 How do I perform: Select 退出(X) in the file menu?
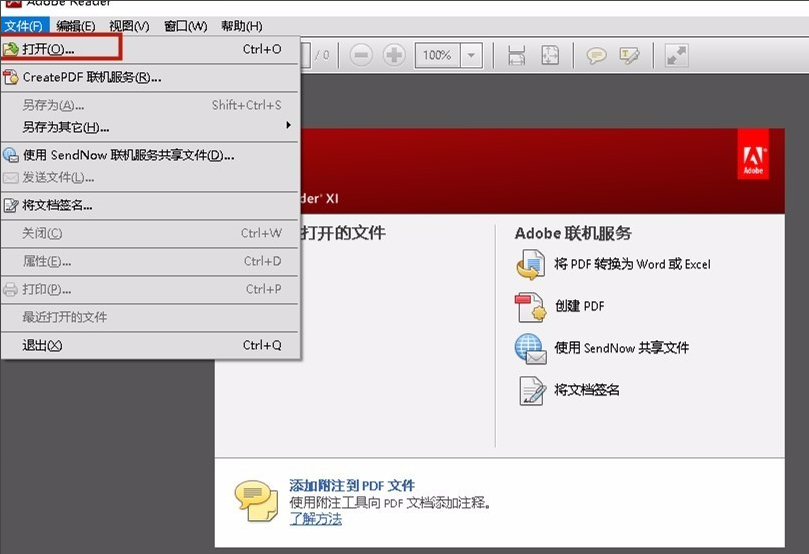tap(42, 345)
